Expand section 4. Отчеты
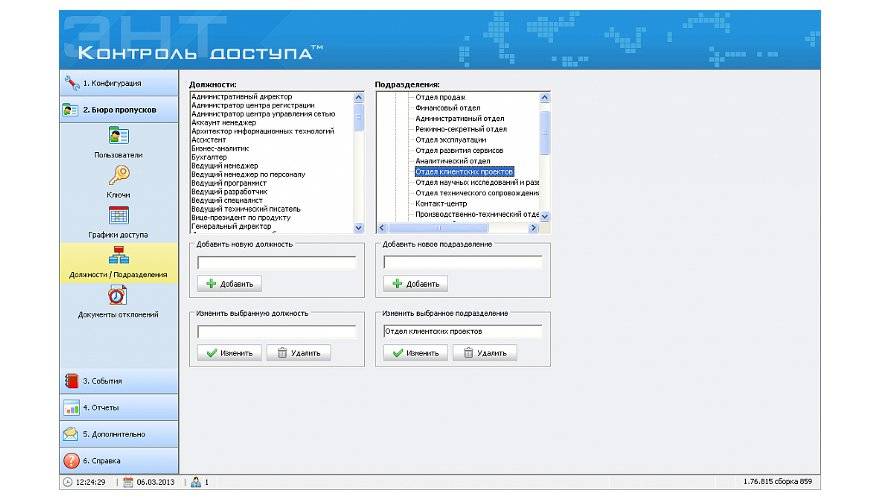The image size is (880, 500). coord(118,408)
